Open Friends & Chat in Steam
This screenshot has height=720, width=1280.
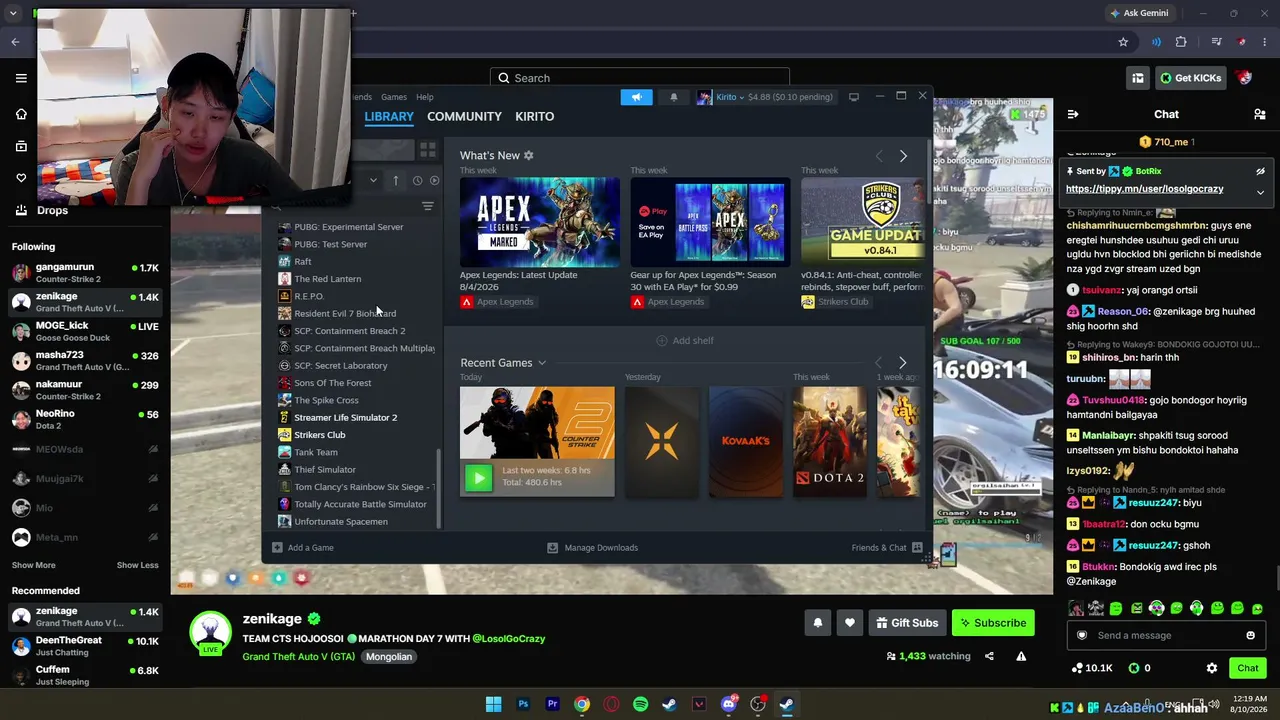point(888,548)
